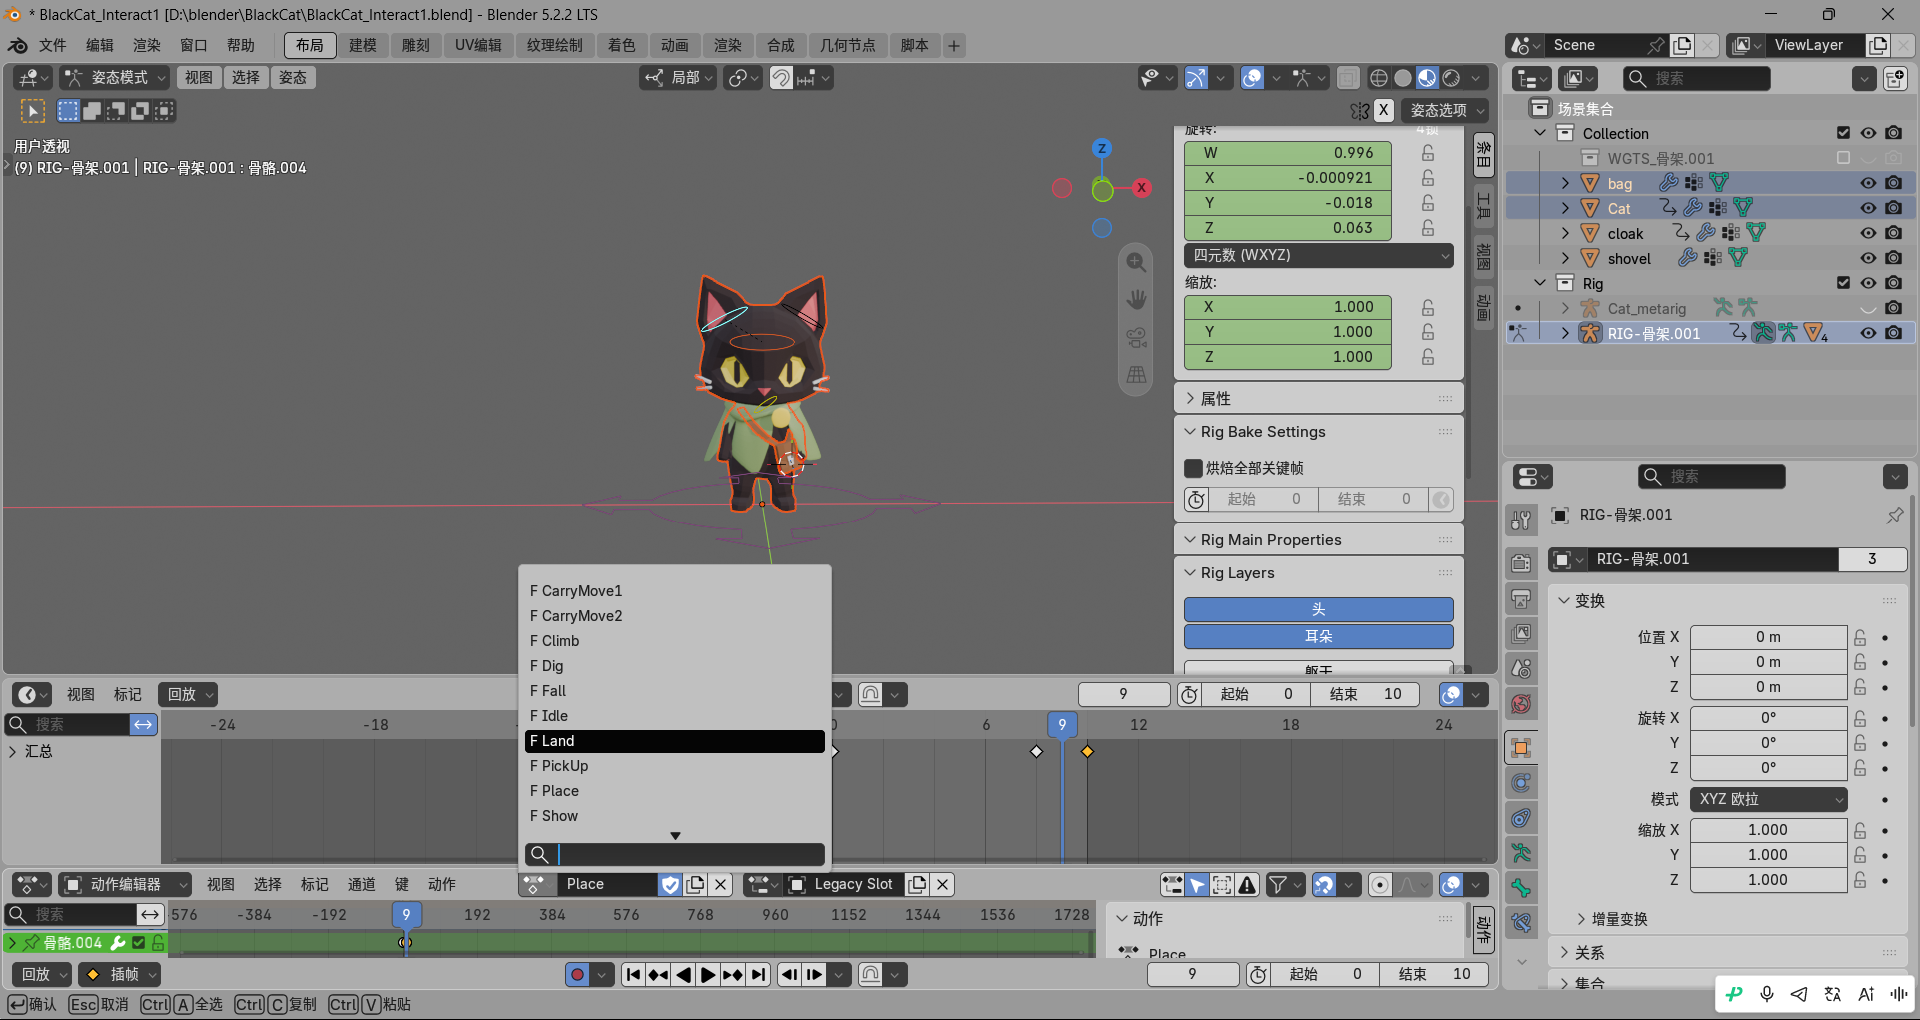1920x1020 pixels.
Task: Click the action search field in popup
Action: coord(674,854)
